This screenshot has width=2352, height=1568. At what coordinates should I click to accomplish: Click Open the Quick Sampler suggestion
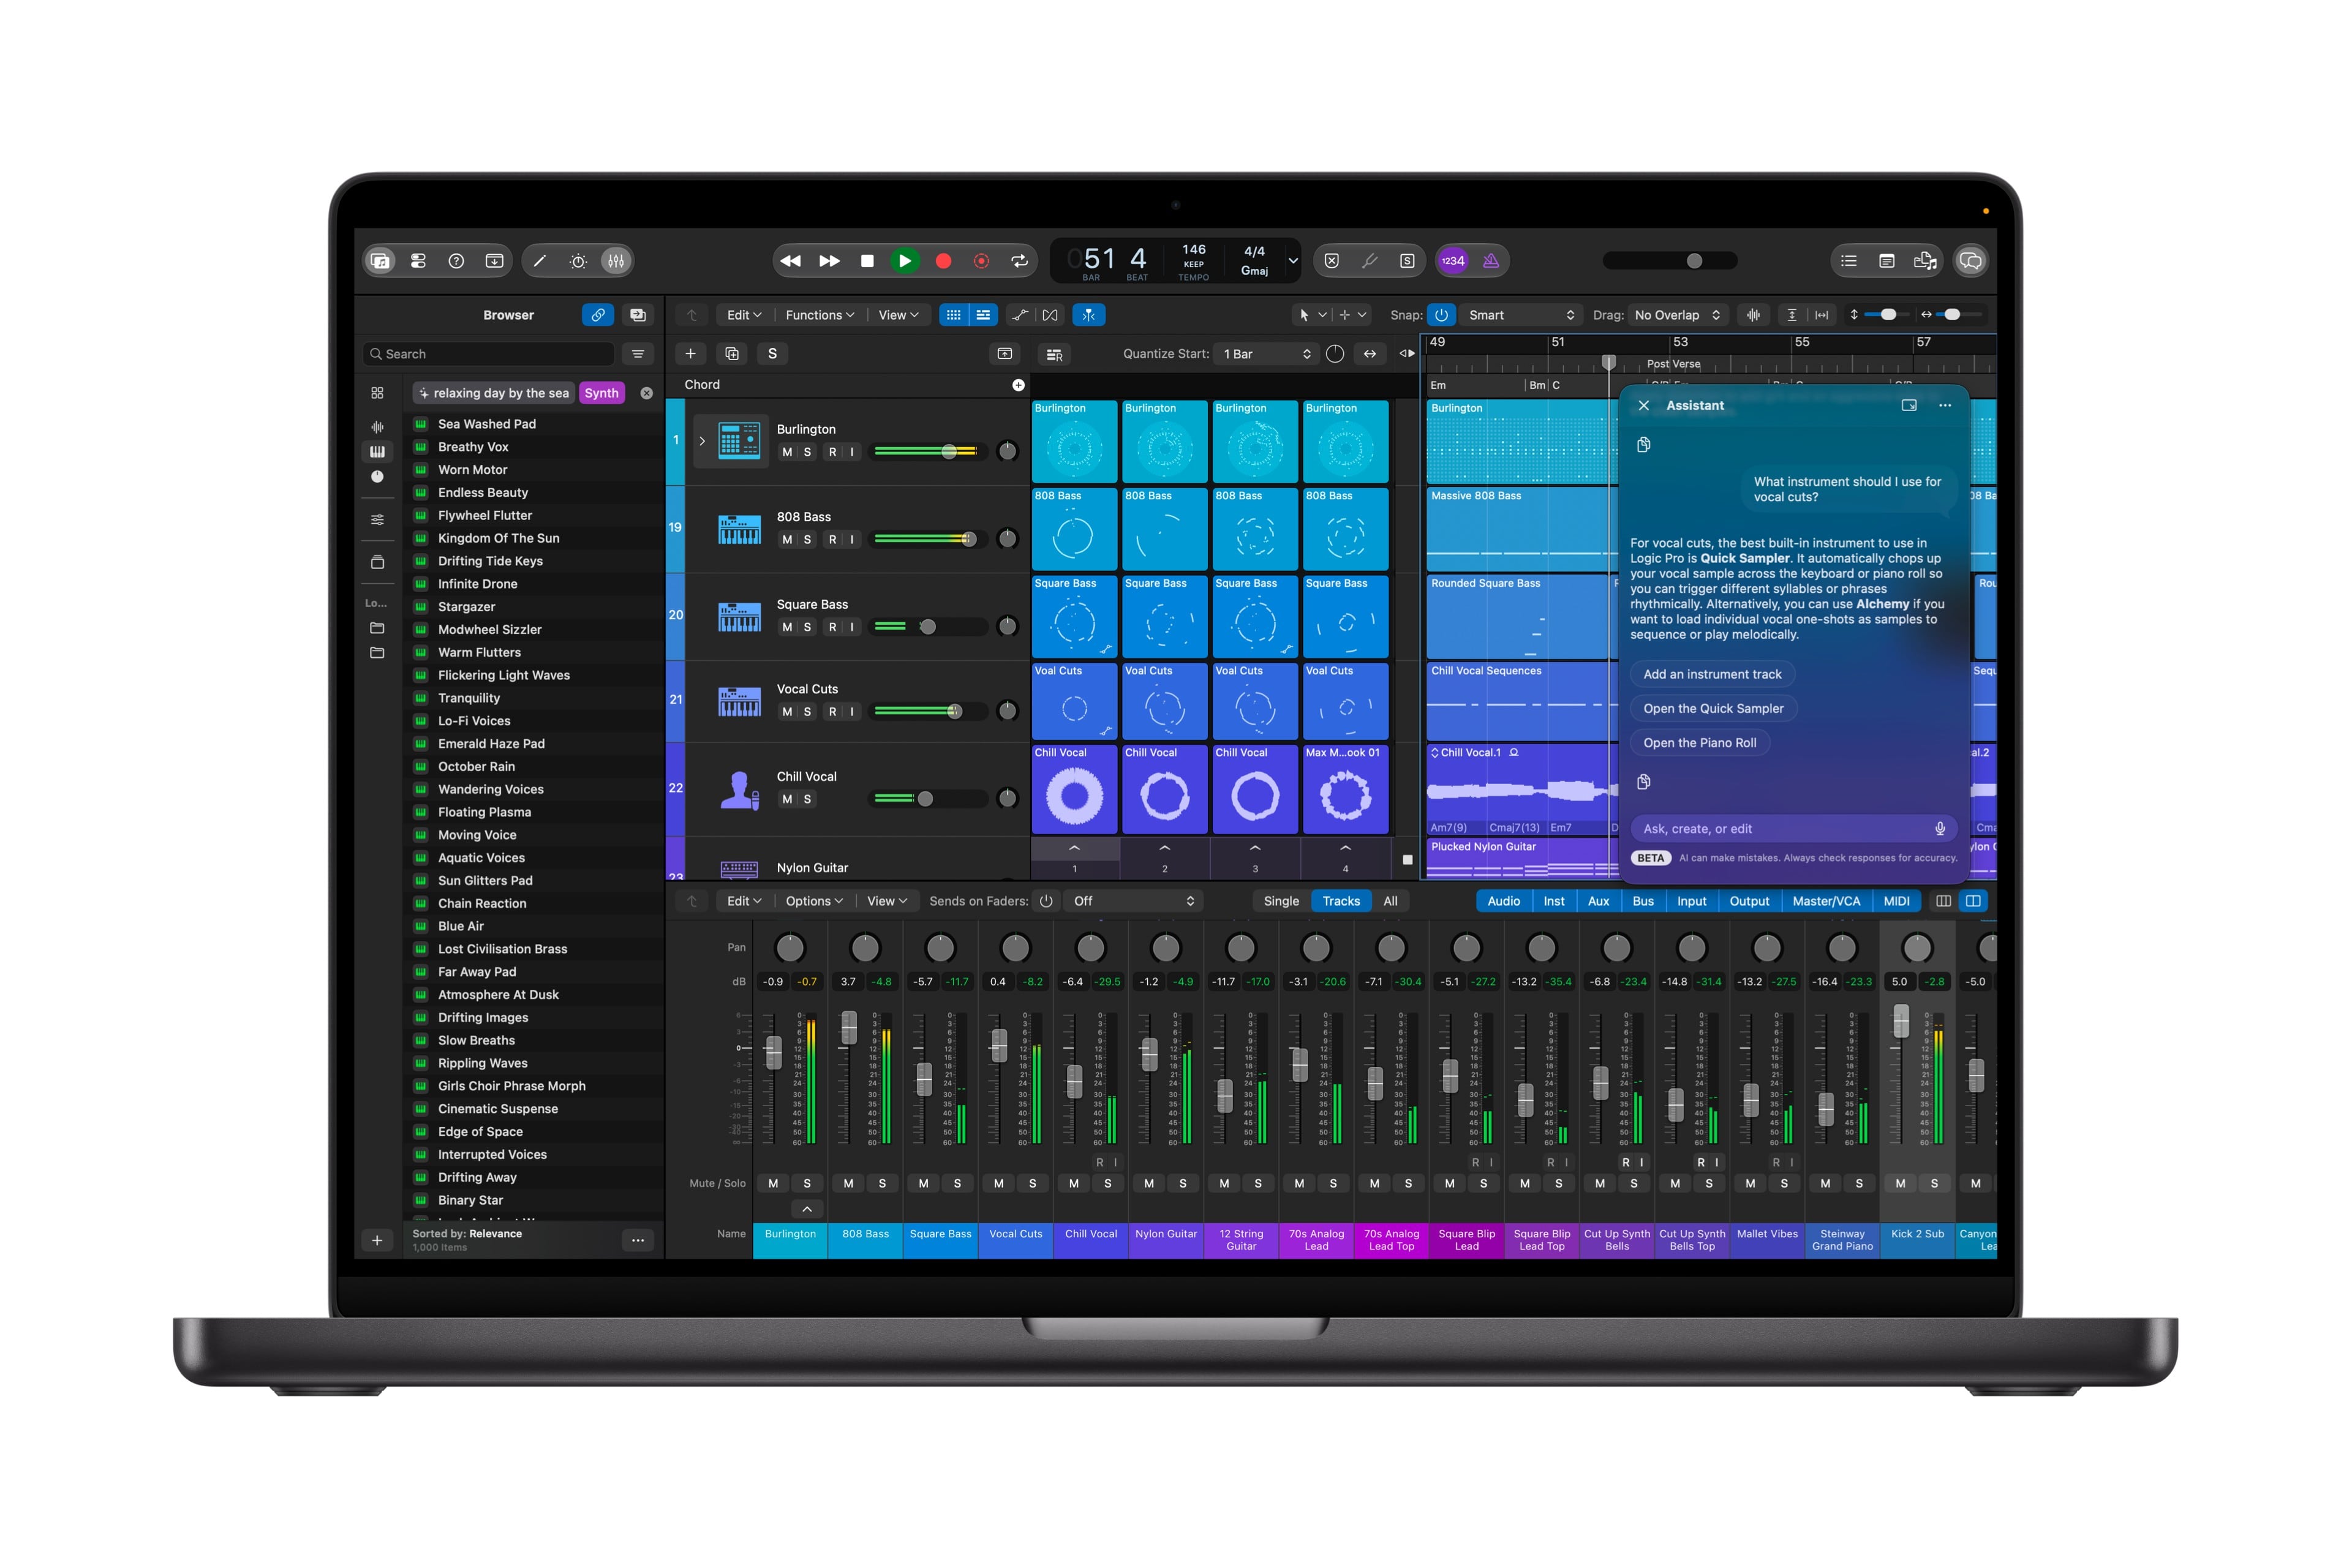point(1713,708)
